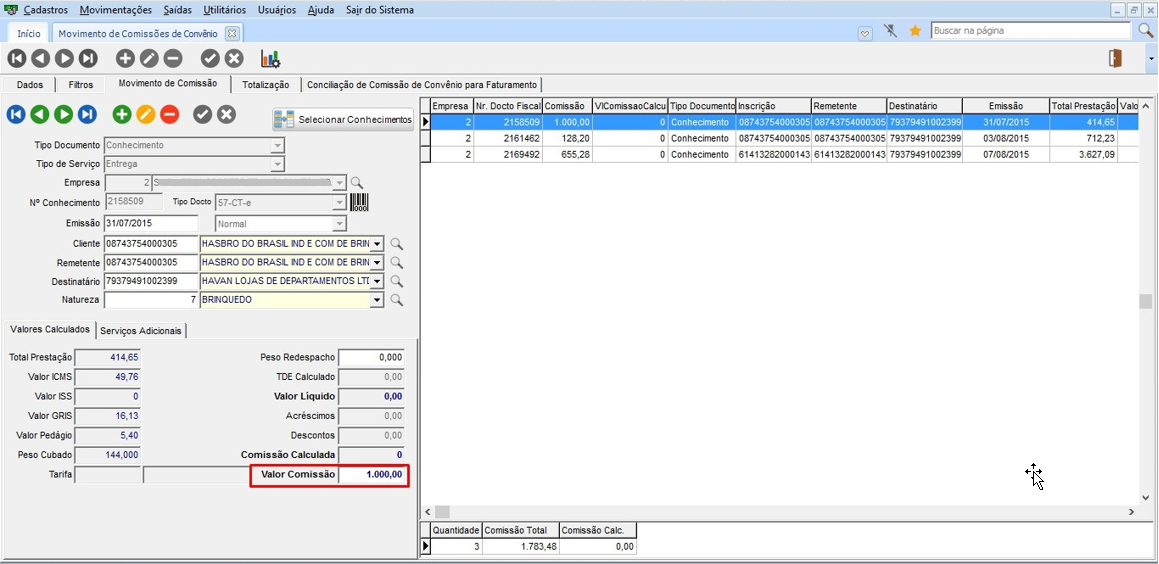
Task: Click the green next record arrow
Action: (x=63, y=115)
